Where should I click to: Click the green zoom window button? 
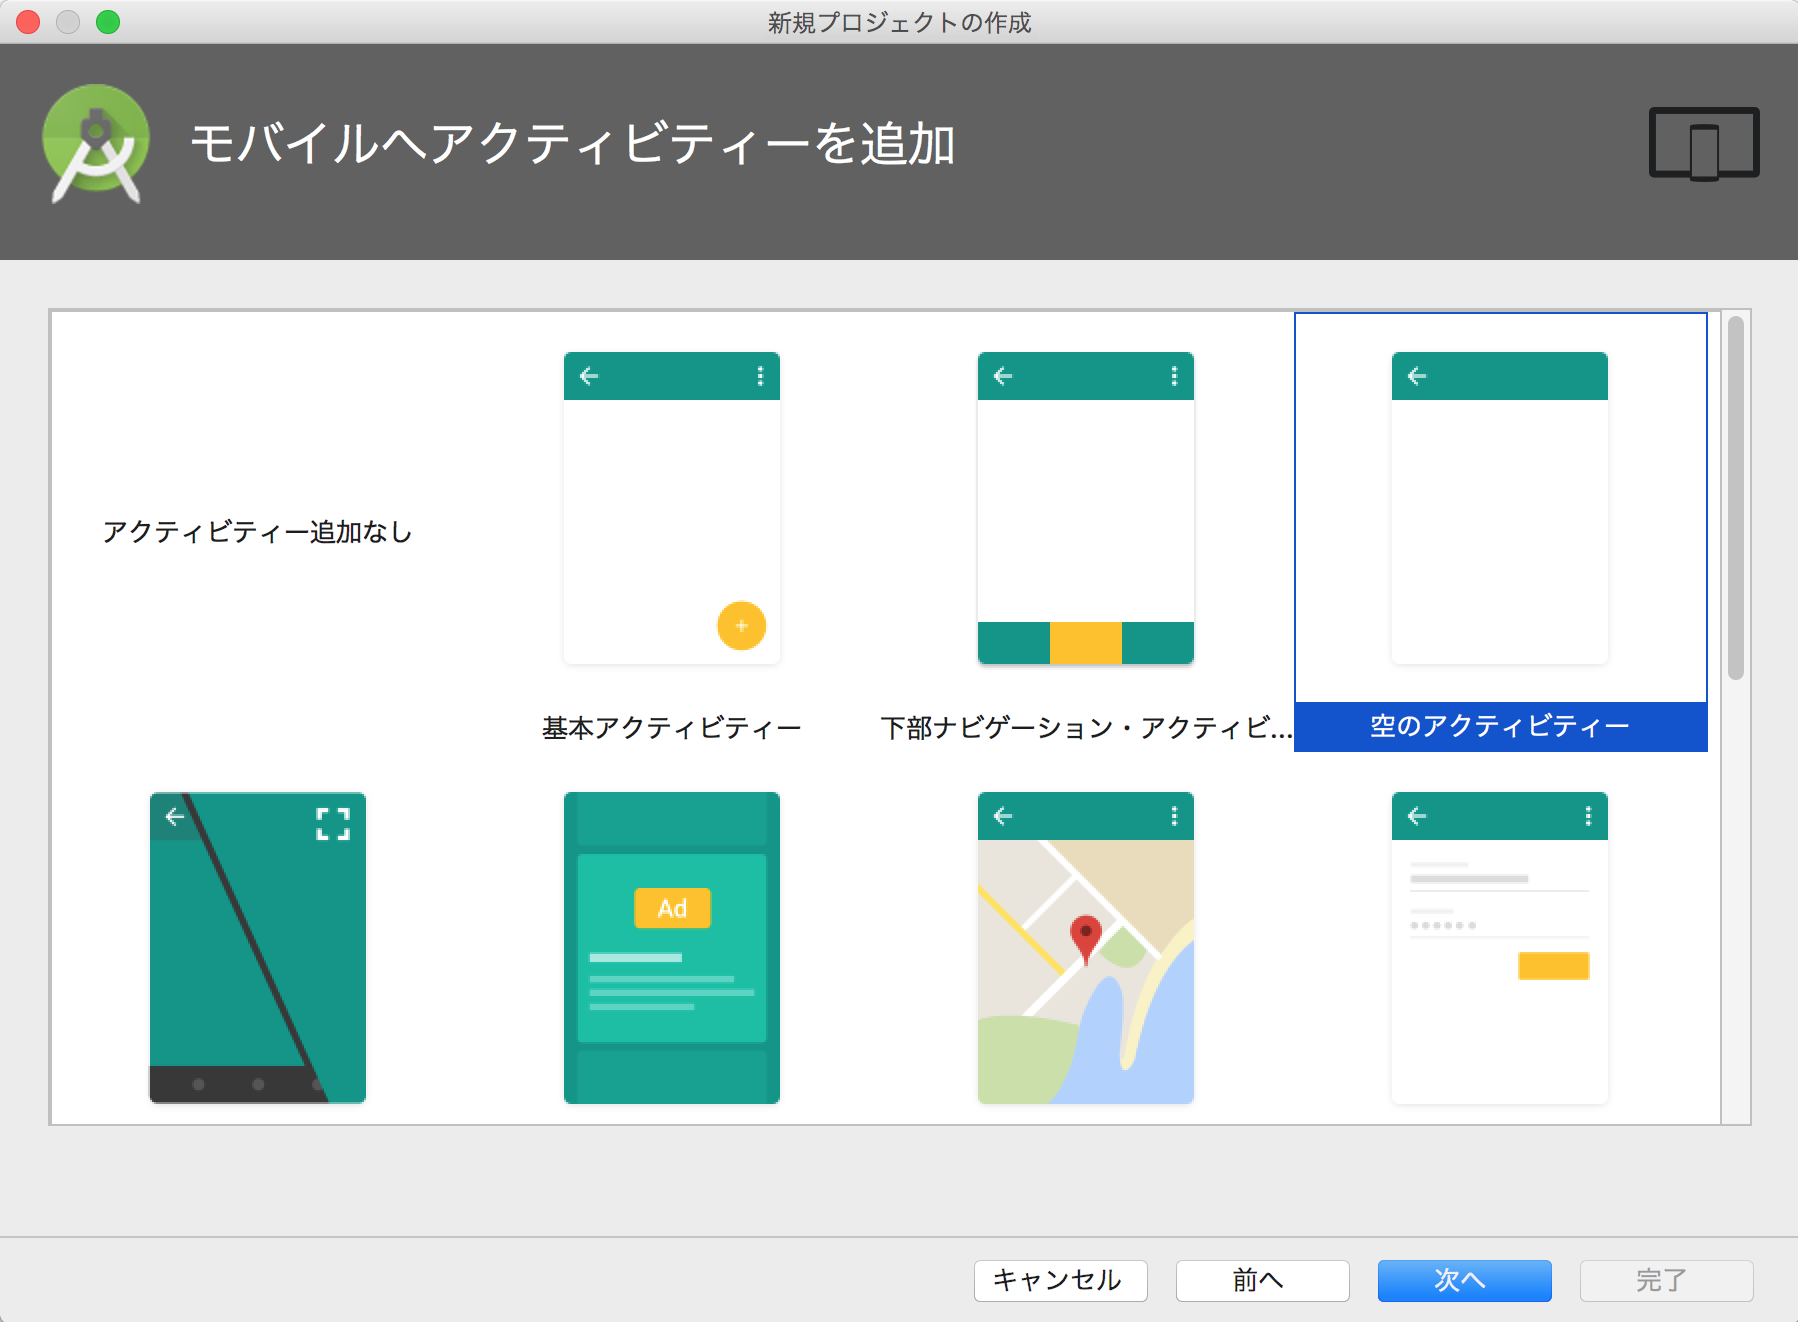click(108, 22)
